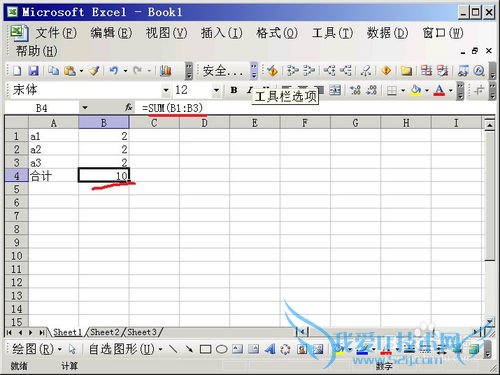Click the Font Color red A swatch
The image size is (500, 375).
pos(439,90)
